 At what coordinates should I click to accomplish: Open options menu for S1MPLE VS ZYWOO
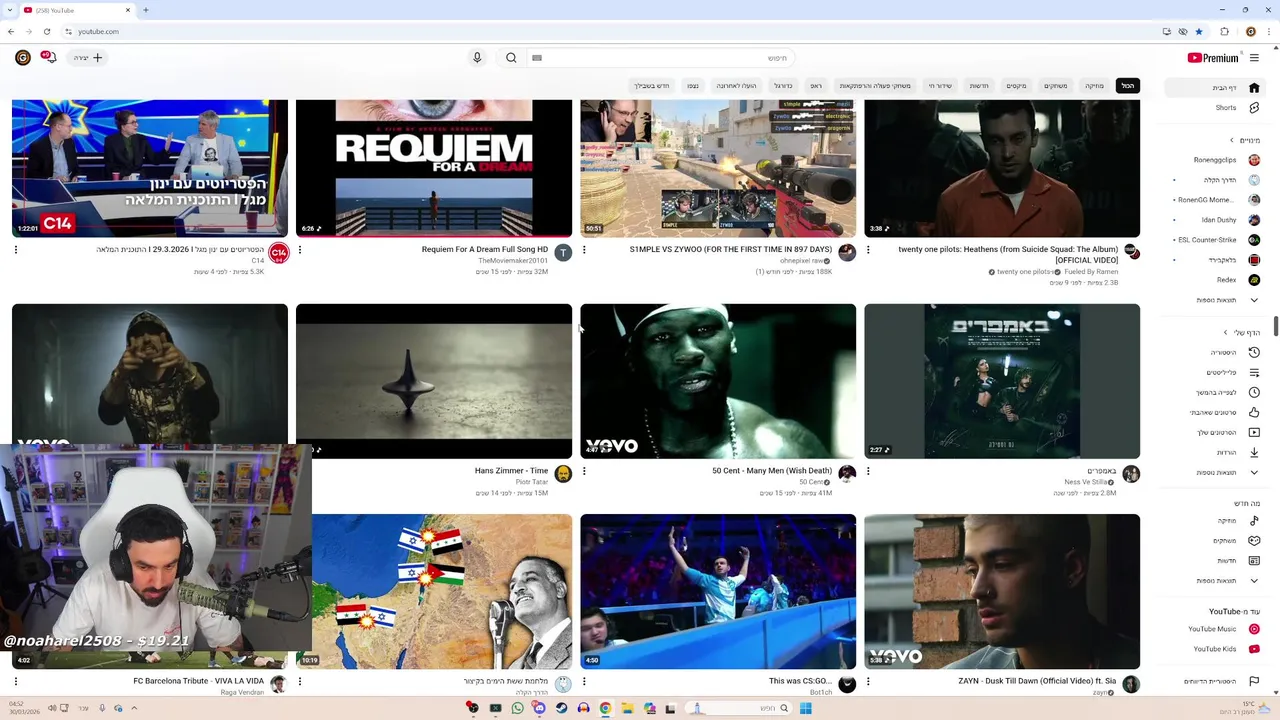tap(584, 250)
